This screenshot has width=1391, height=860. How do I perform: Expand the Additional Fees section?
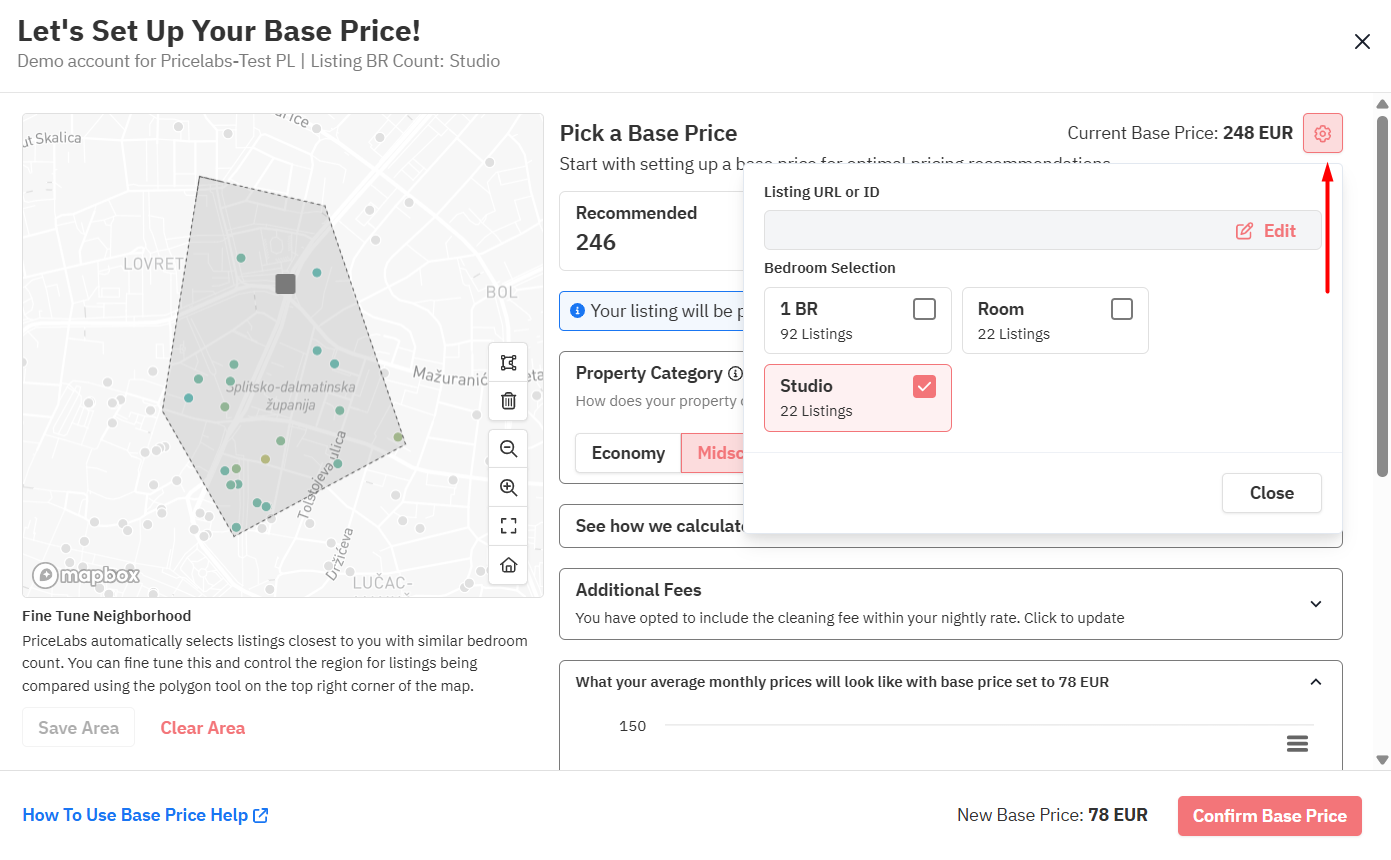point(1315,604)
